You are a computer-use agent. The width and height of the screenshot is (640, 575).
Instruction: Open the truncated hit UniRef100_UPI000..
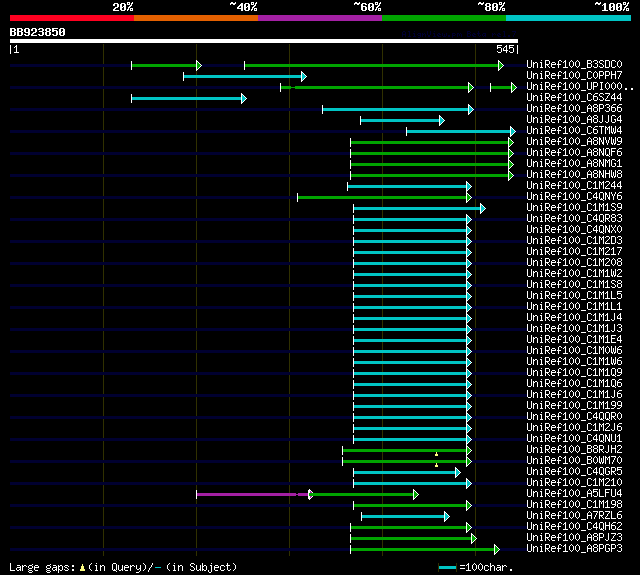pyautogui.click(x=580, y=87)
